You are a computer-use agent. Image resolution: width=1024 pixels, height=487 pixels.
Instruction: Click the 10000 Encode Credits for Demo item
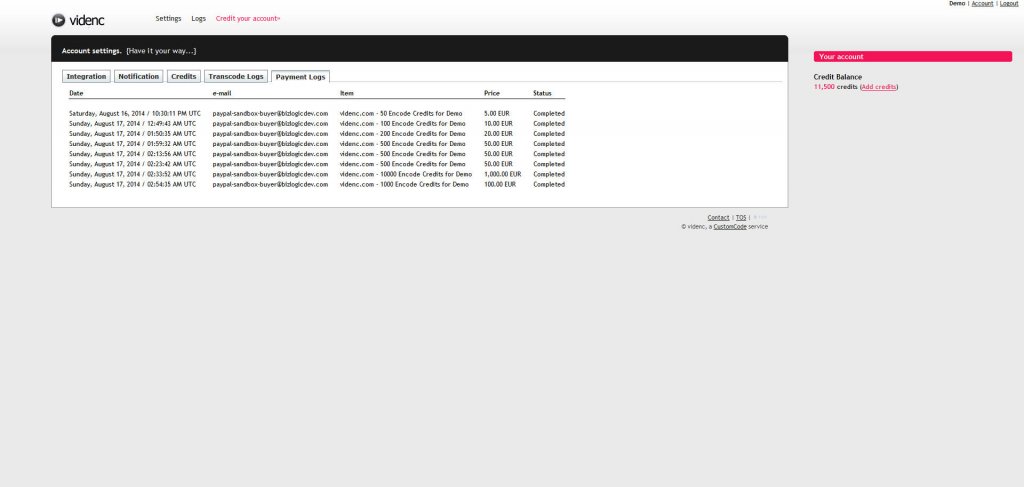click(x=406, y=174)
